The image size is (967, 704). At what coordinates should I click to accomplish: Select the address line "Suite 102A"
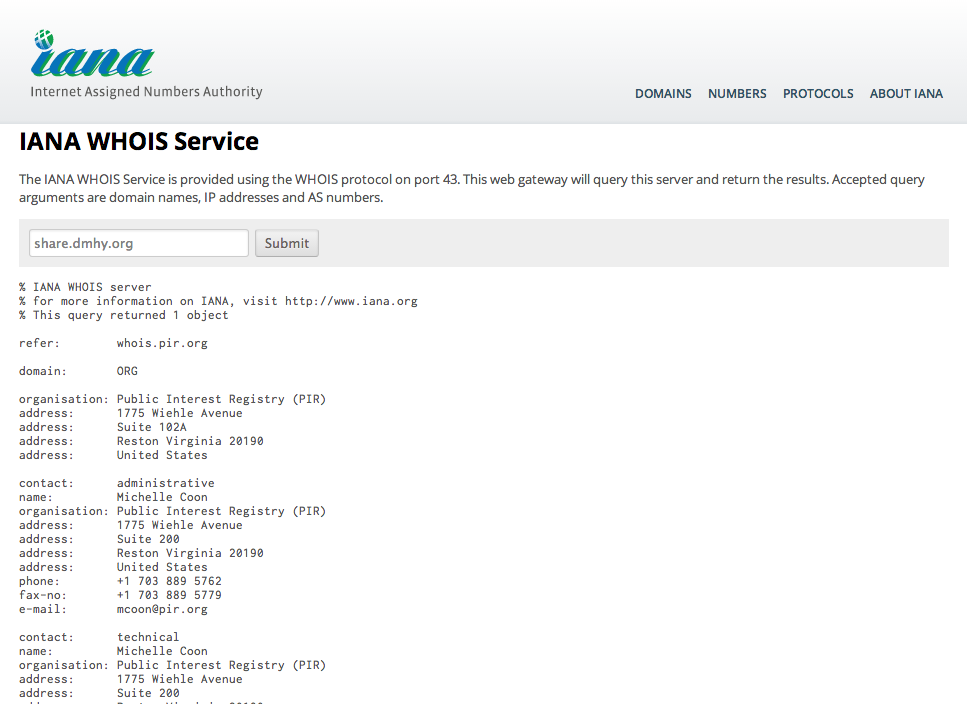click(152, 427)
